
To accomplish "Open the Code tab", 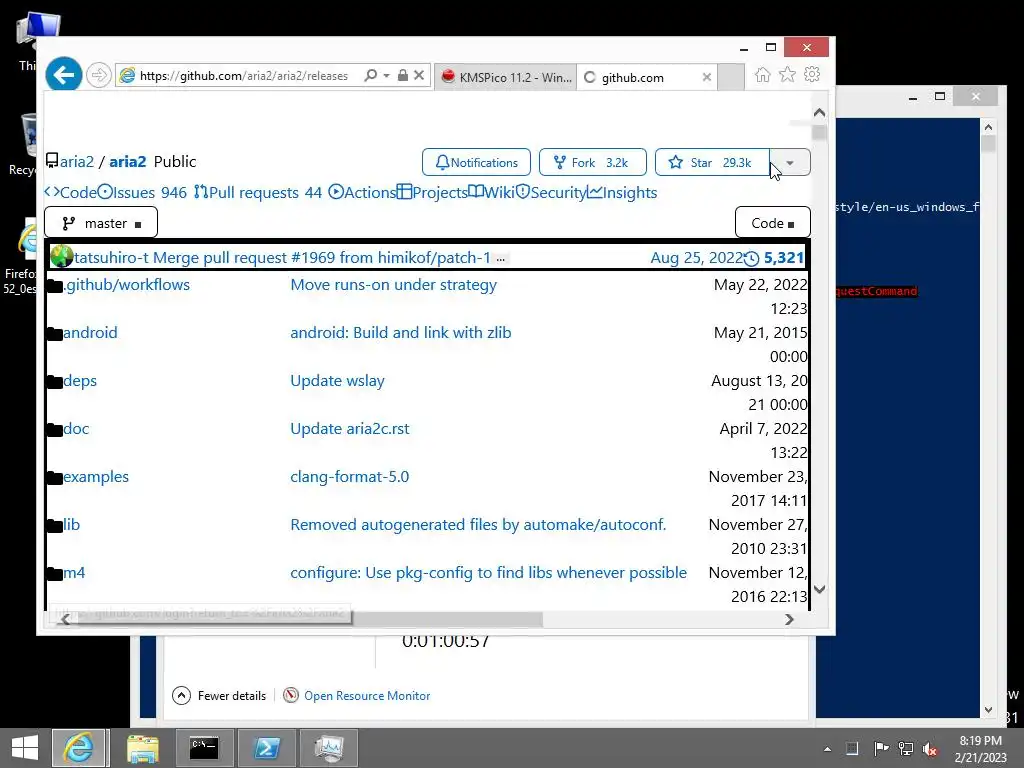I will click(71, 193).
